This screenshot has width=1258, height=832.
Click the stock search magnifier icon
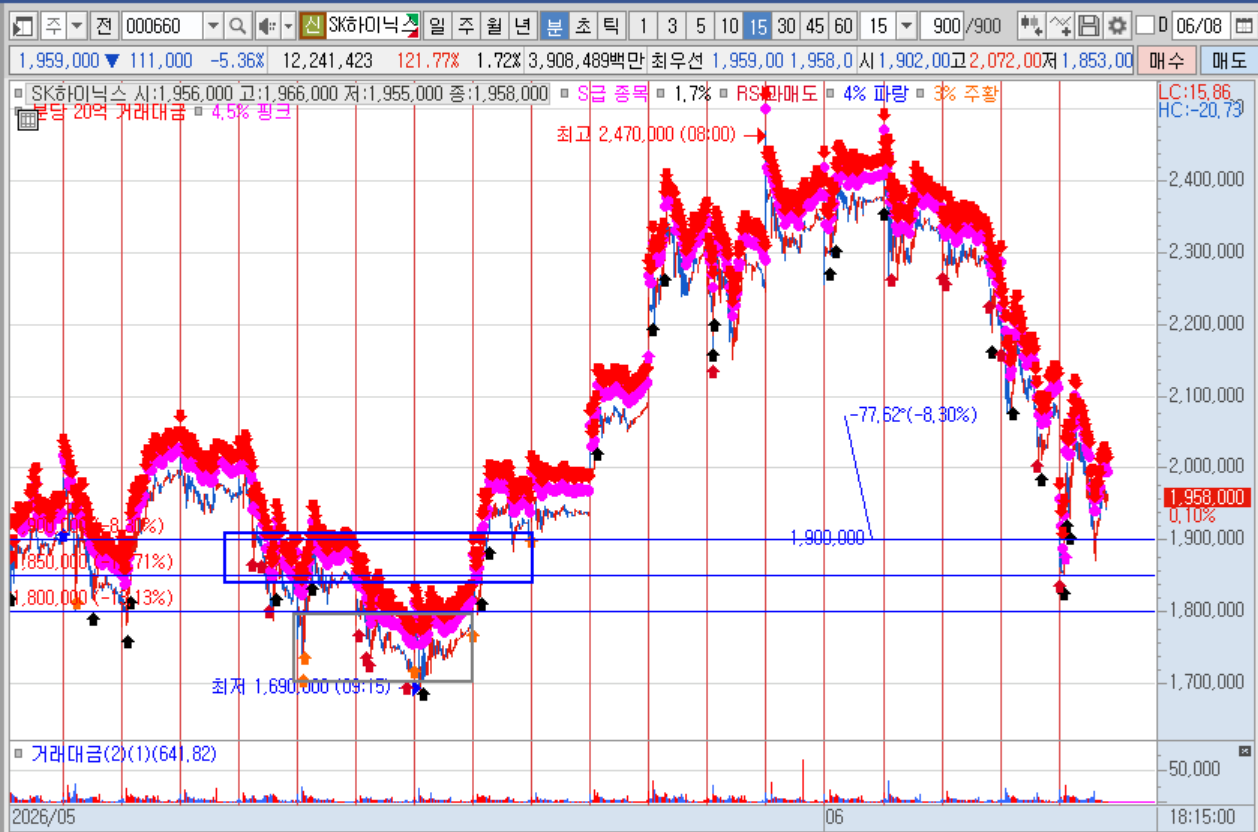(237, 25)
